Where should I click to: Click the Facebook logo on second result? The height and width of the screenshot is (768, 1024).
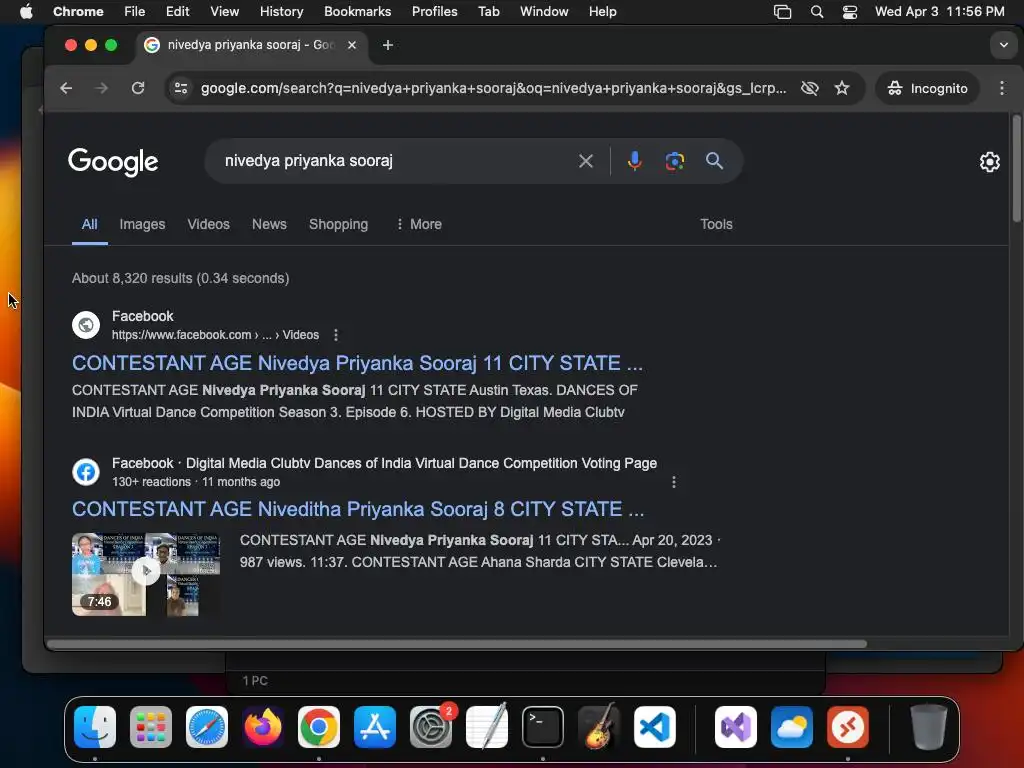[86, 472]
